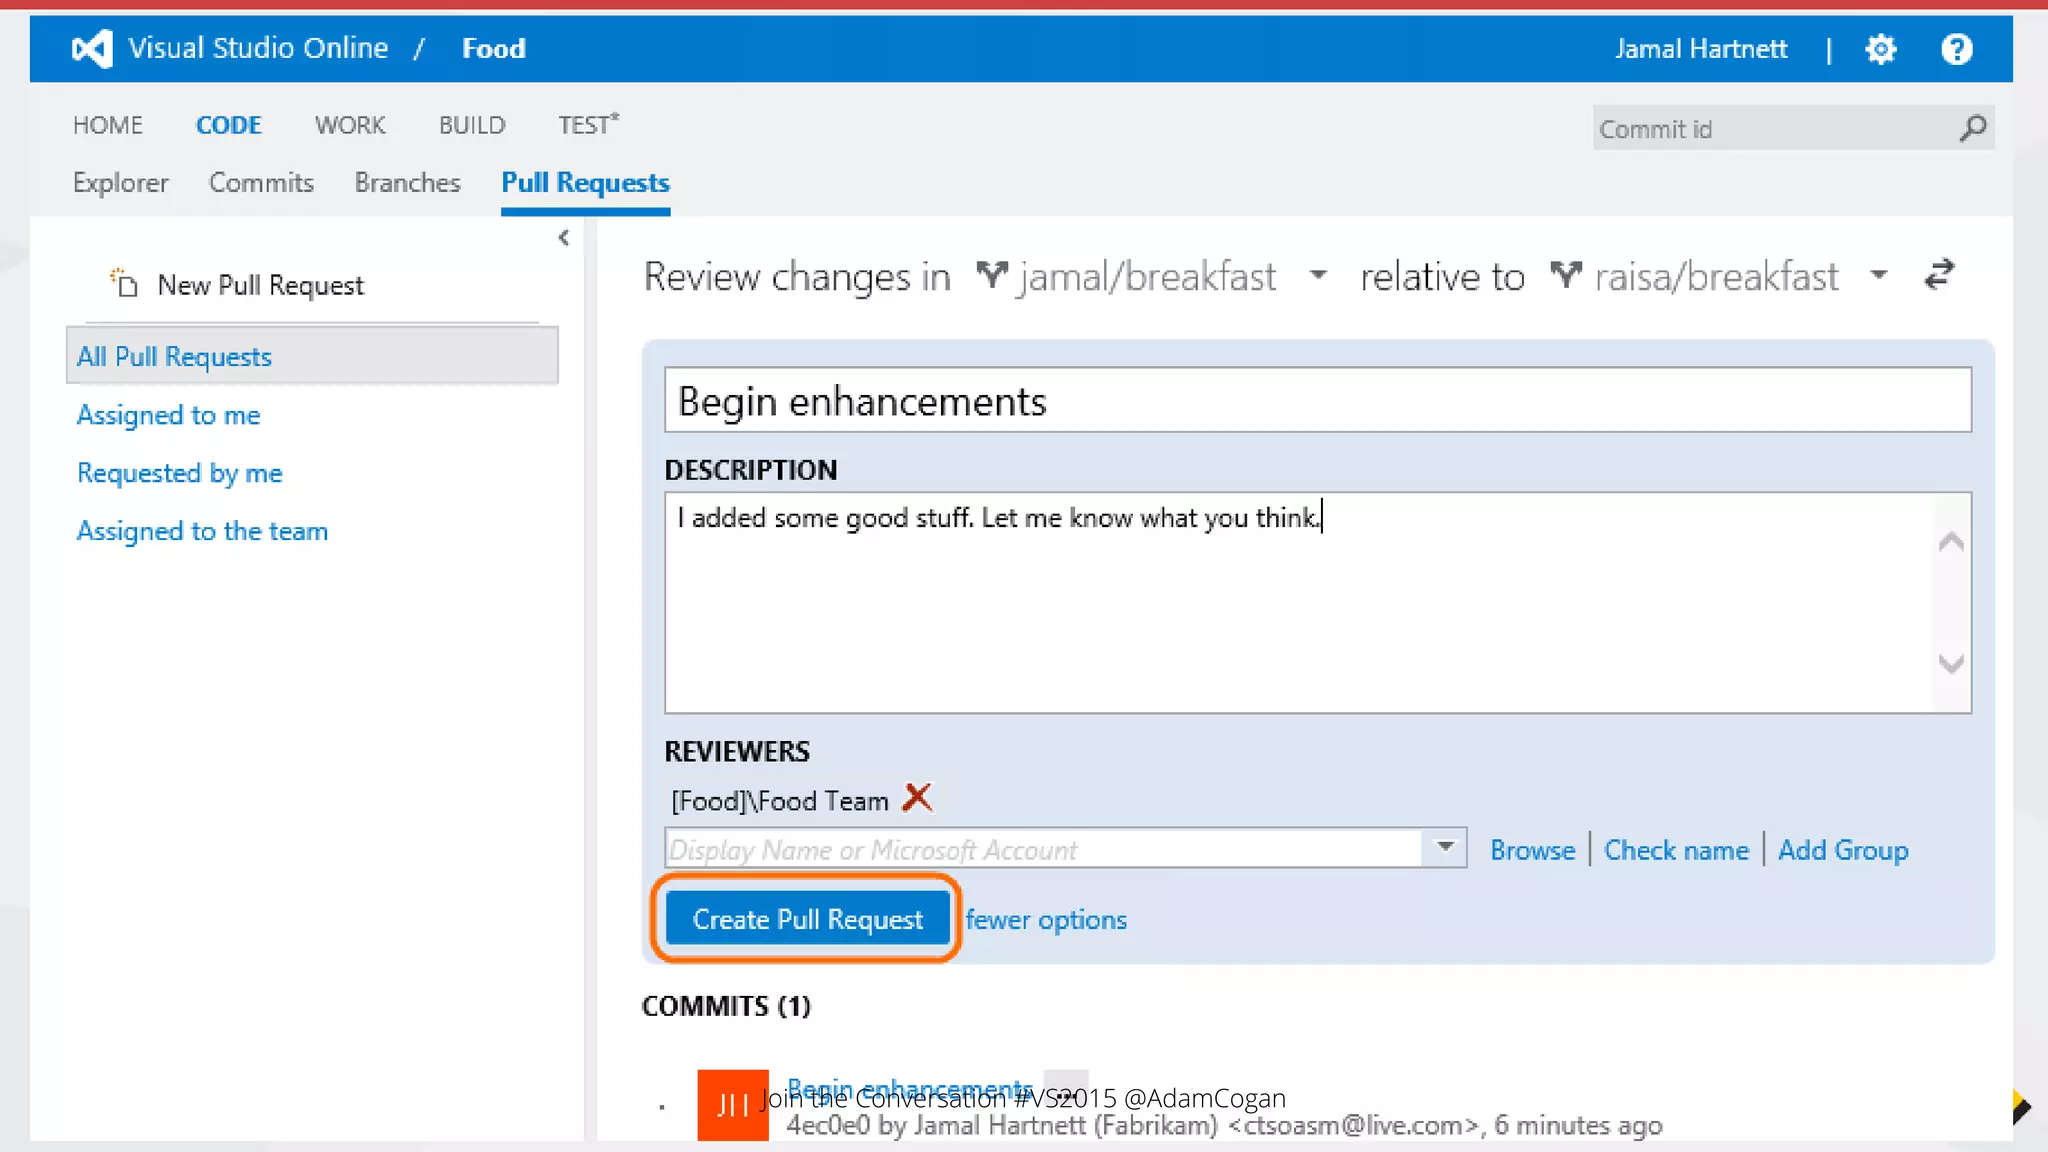
Task: Swap source and target branches icon
Action: pos(1939,275)
